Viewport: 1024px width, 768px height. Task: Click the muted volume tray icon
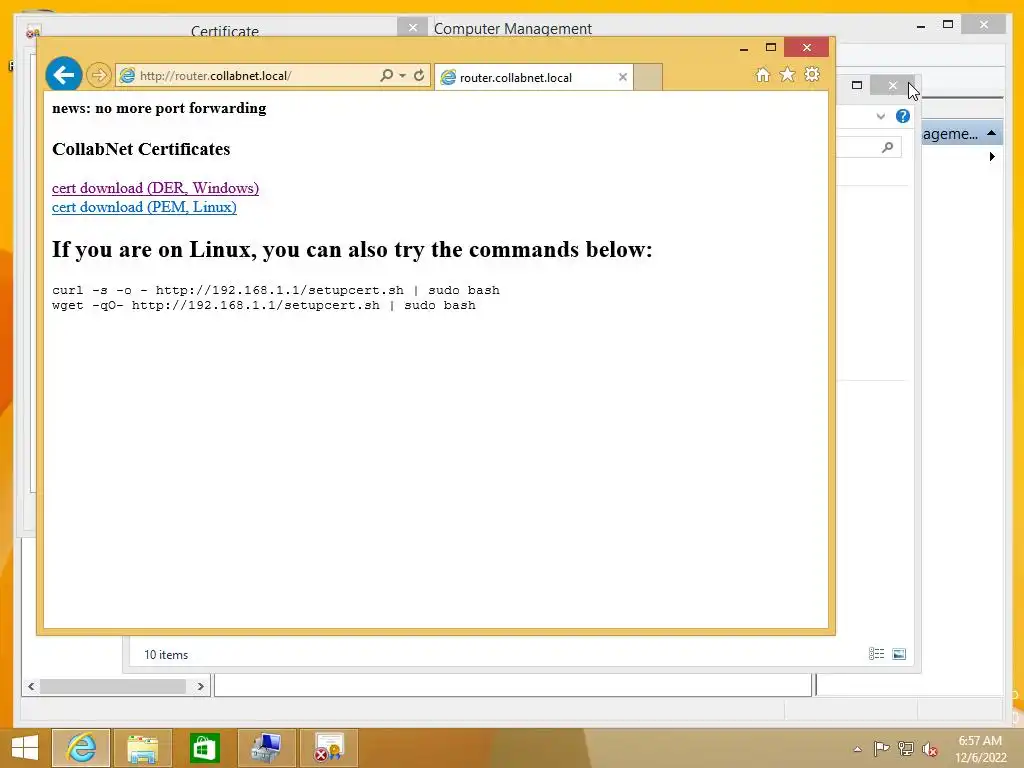coord(929,748)
